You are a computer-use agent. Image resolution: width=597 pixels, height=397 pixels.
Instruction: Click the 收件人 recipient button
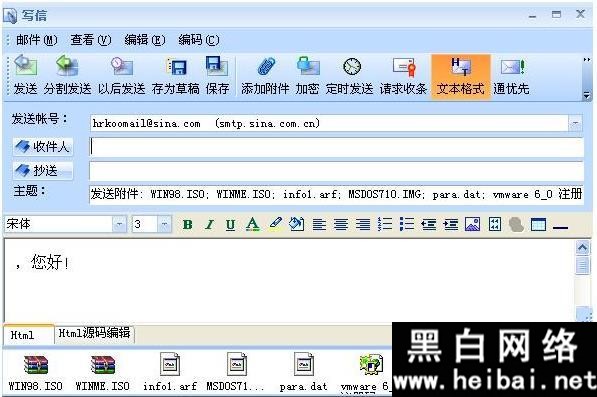pyautogui.click(x=43, y=147)
